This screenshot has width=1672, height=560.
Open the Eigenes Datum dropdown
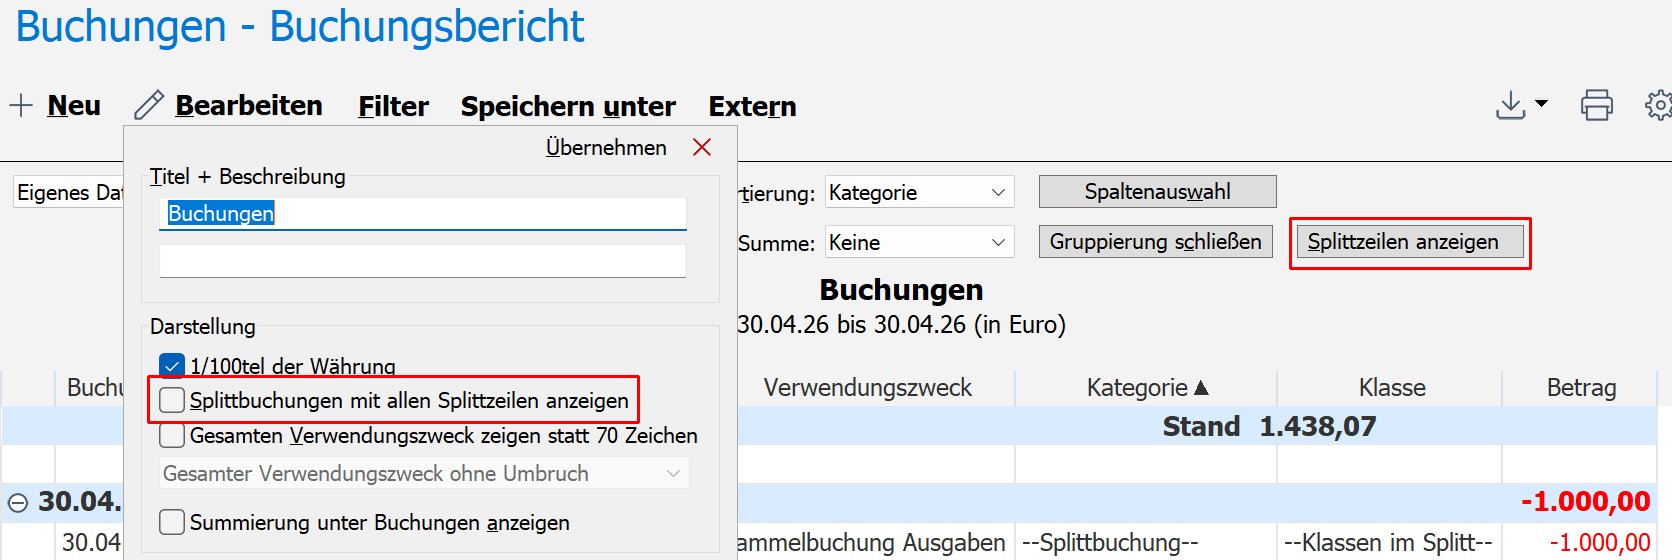coord(68,192)
